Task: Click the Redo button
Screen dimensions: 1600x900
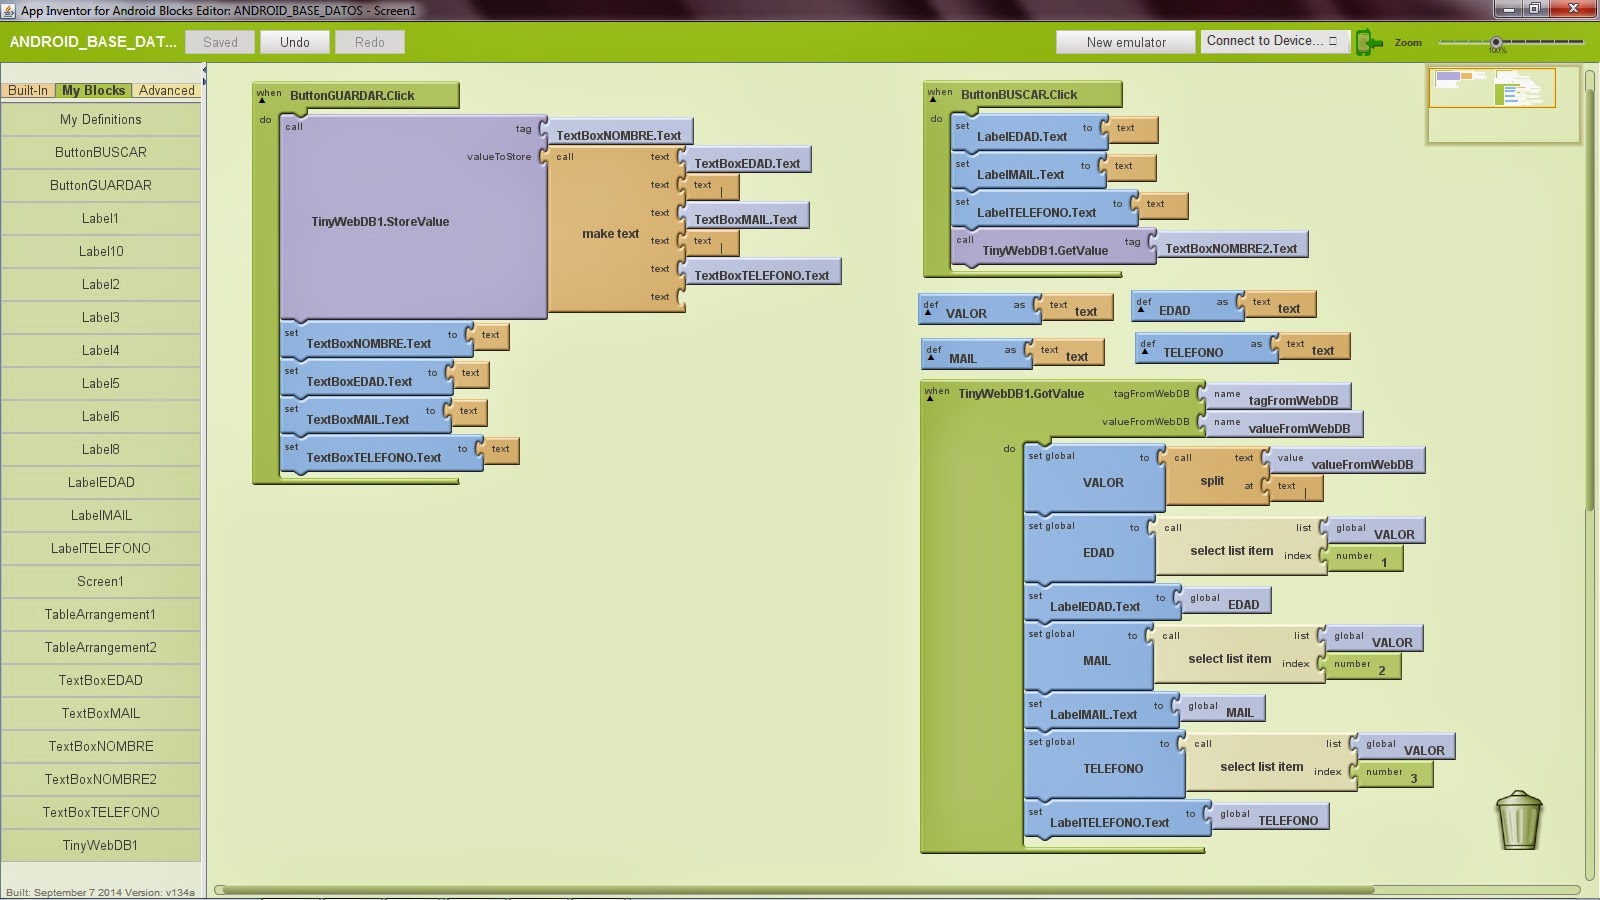Action: tap(369, 41)
